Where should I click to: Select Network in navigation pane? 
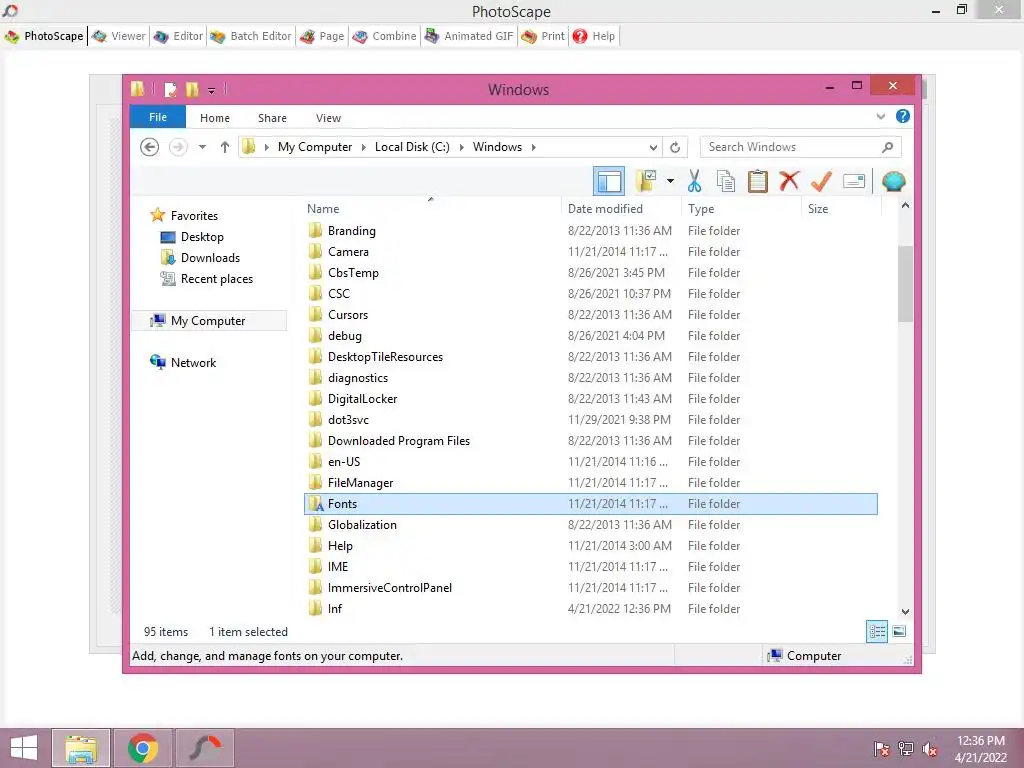pos(193,362)
